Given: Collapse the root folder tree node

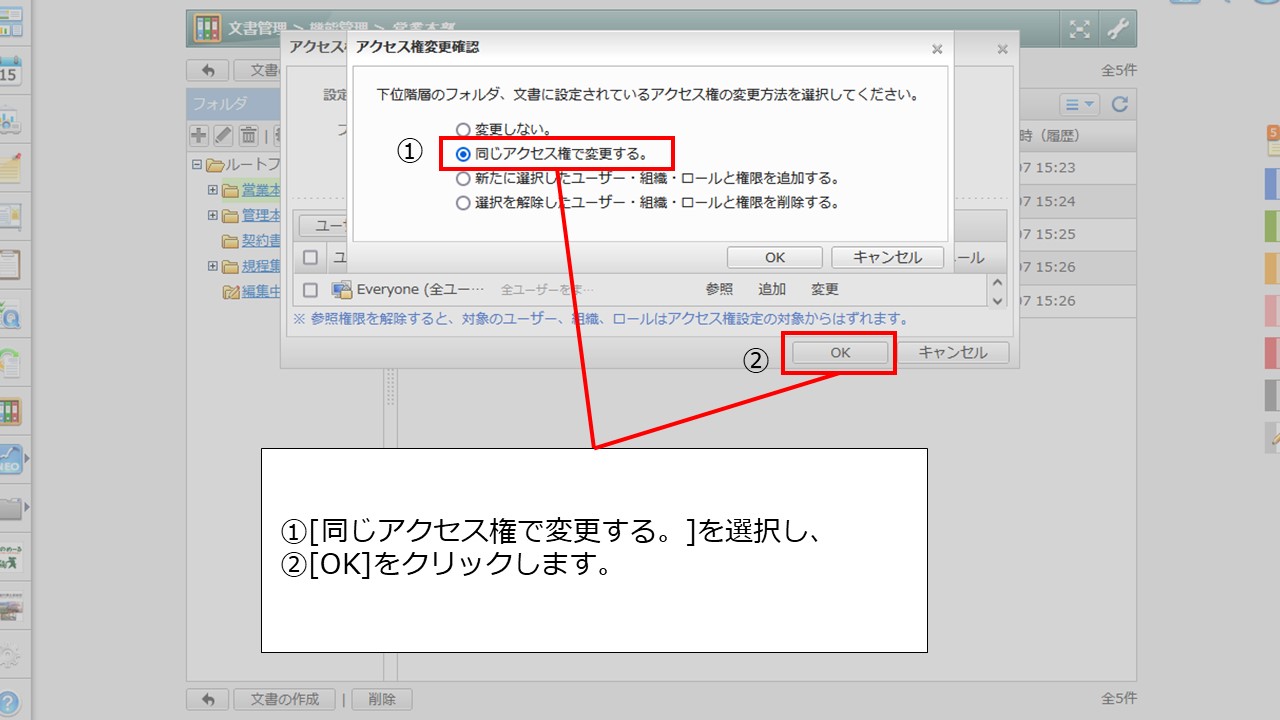Looking at the screenshot, I should pos(197,165).
